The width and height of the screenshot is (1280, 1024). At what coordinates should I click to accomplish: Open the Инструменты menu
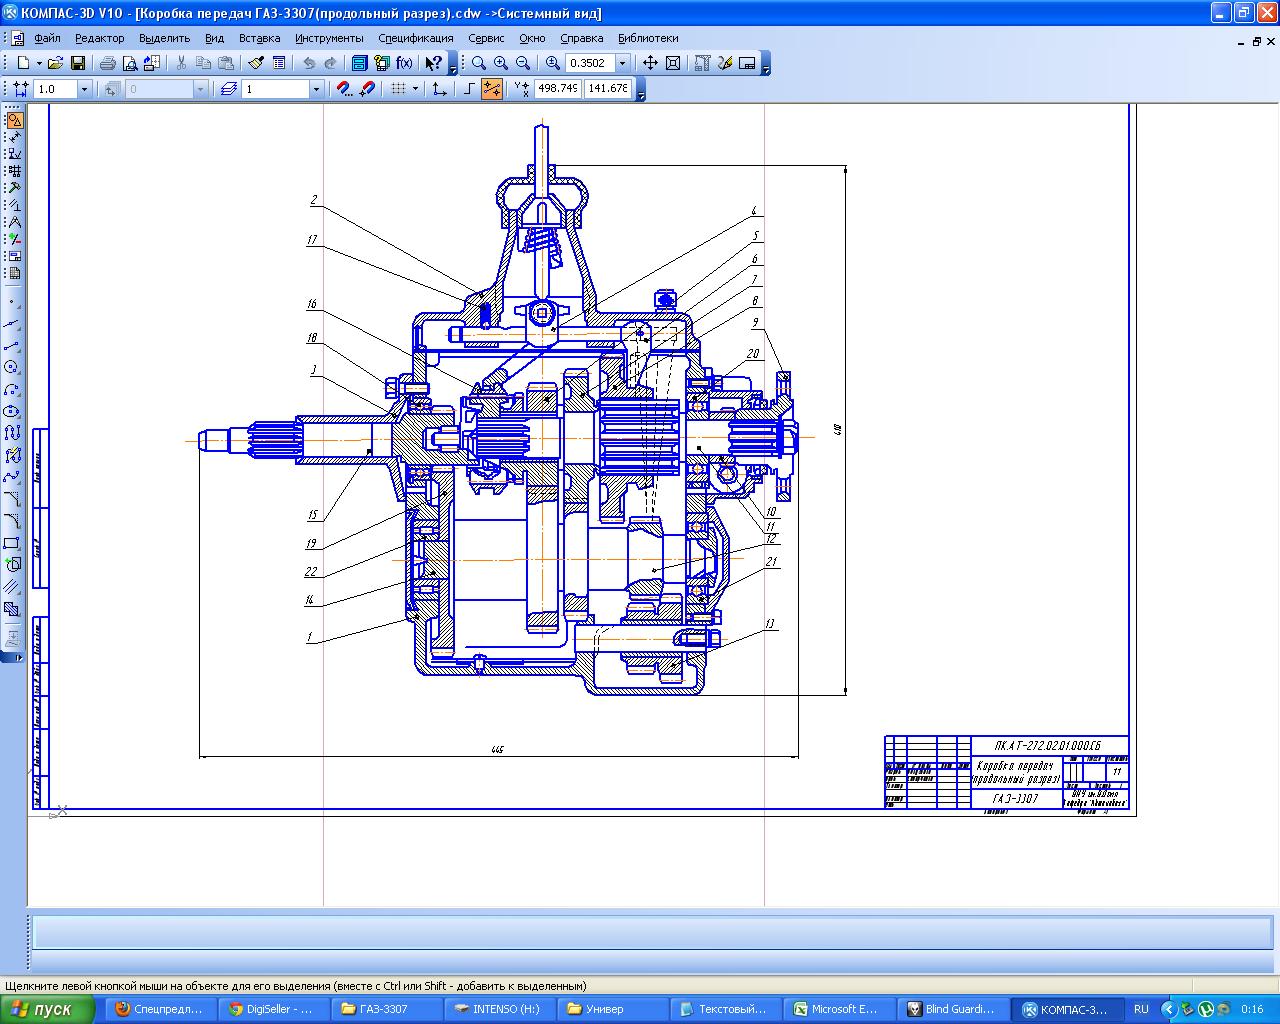pos(329,38)
